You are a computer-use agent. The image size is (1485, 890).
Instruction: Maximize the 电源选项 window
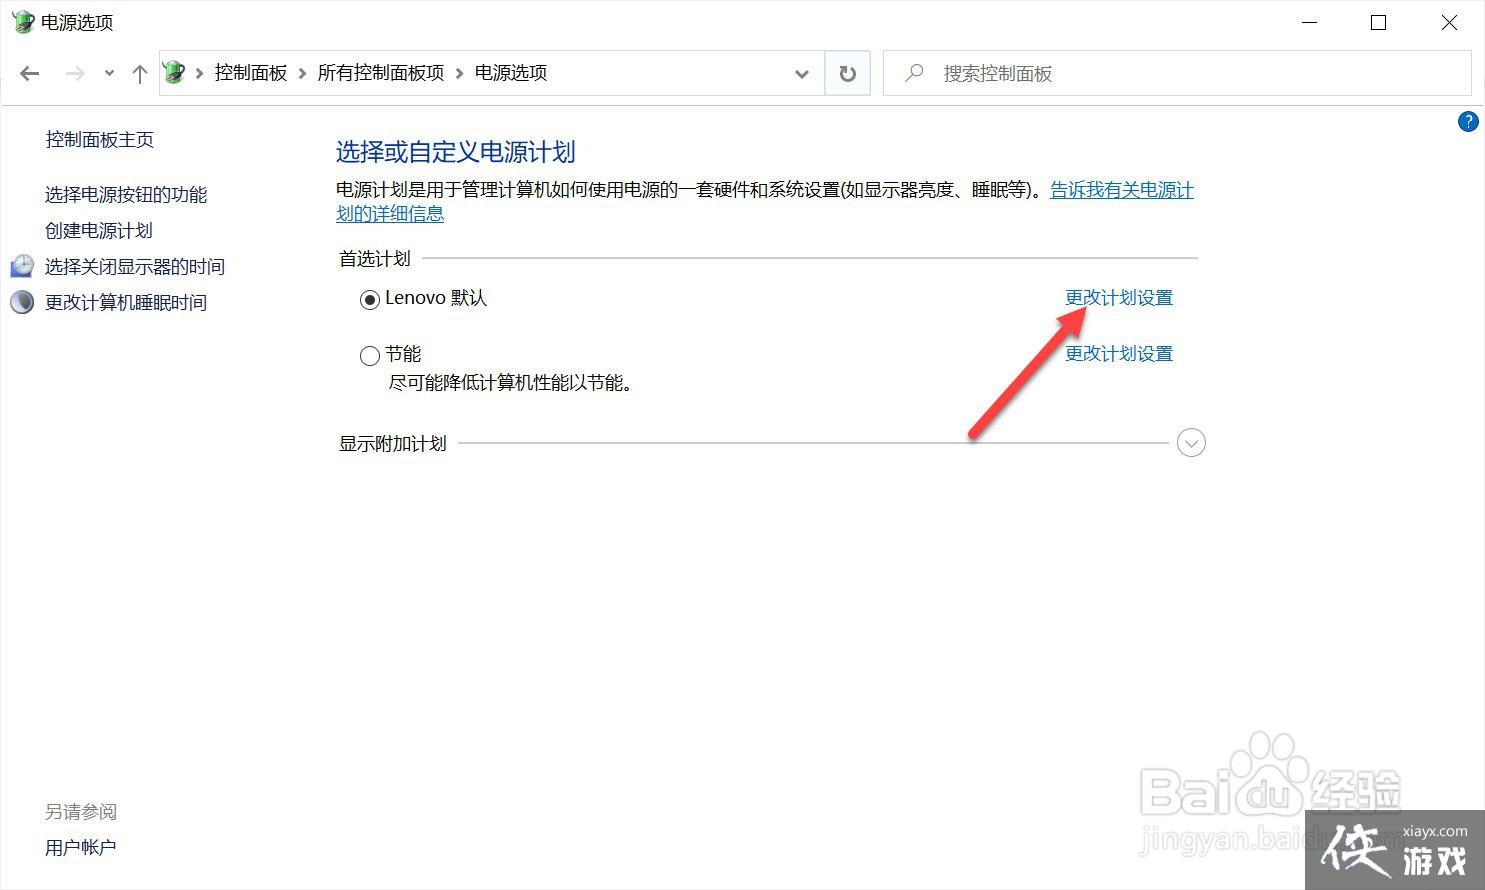click(1379, 22)
